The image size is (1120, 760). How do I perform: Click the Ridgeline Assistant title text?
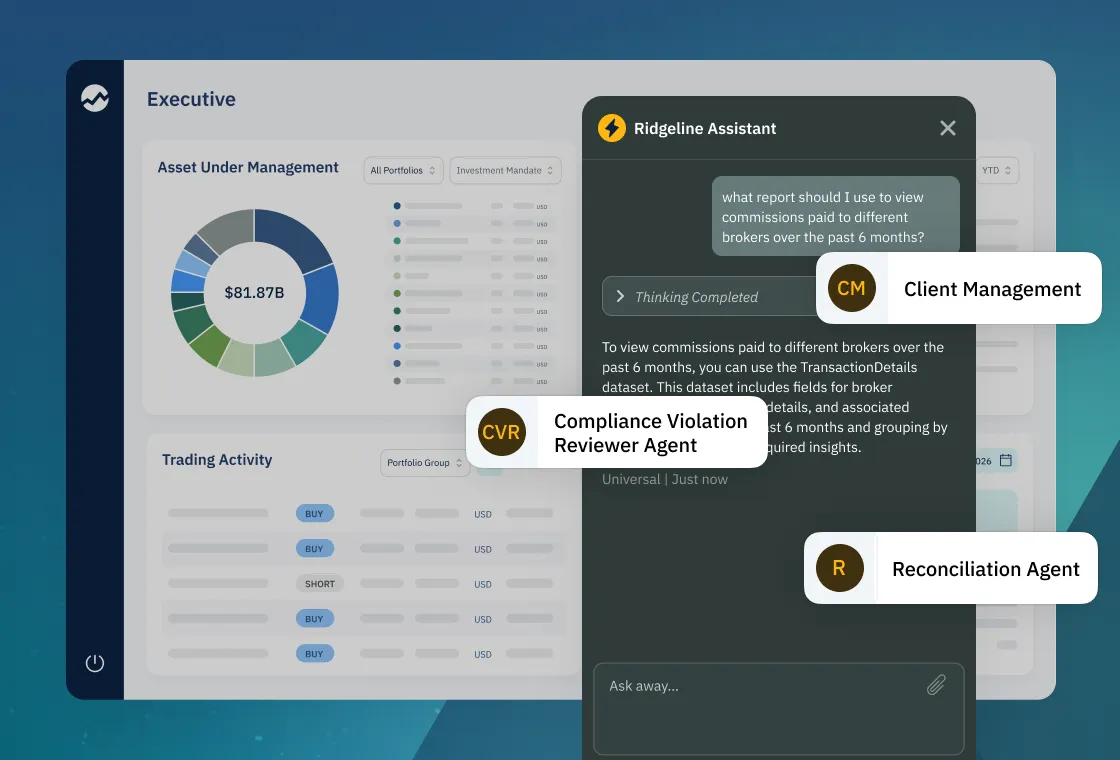click(x=705, y=129)
